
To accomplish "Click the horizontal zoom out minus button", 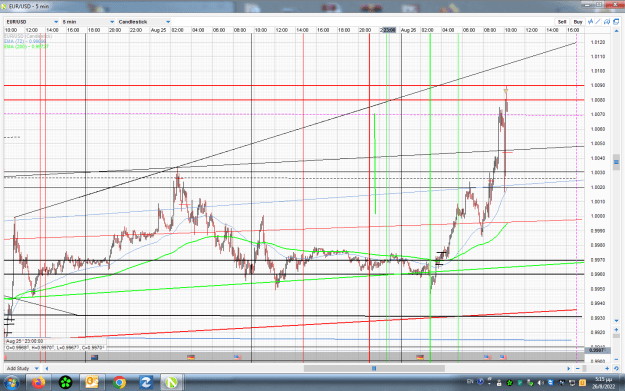I will pyautogui.click(x=578, y=368).
